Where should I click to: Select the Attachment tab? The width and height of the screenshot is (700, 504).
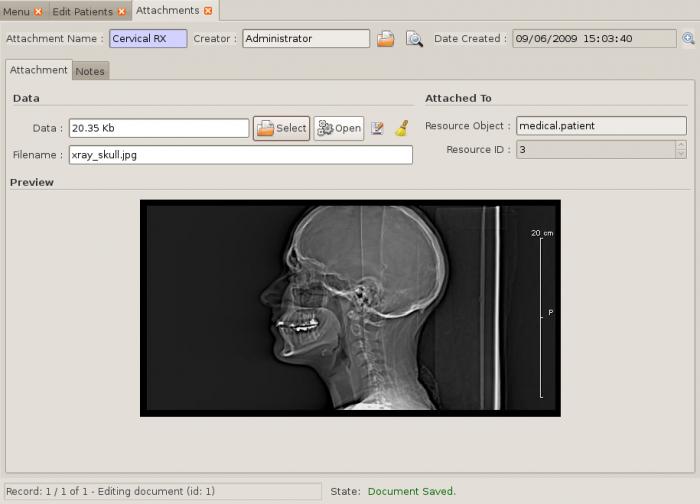[39, 70]
